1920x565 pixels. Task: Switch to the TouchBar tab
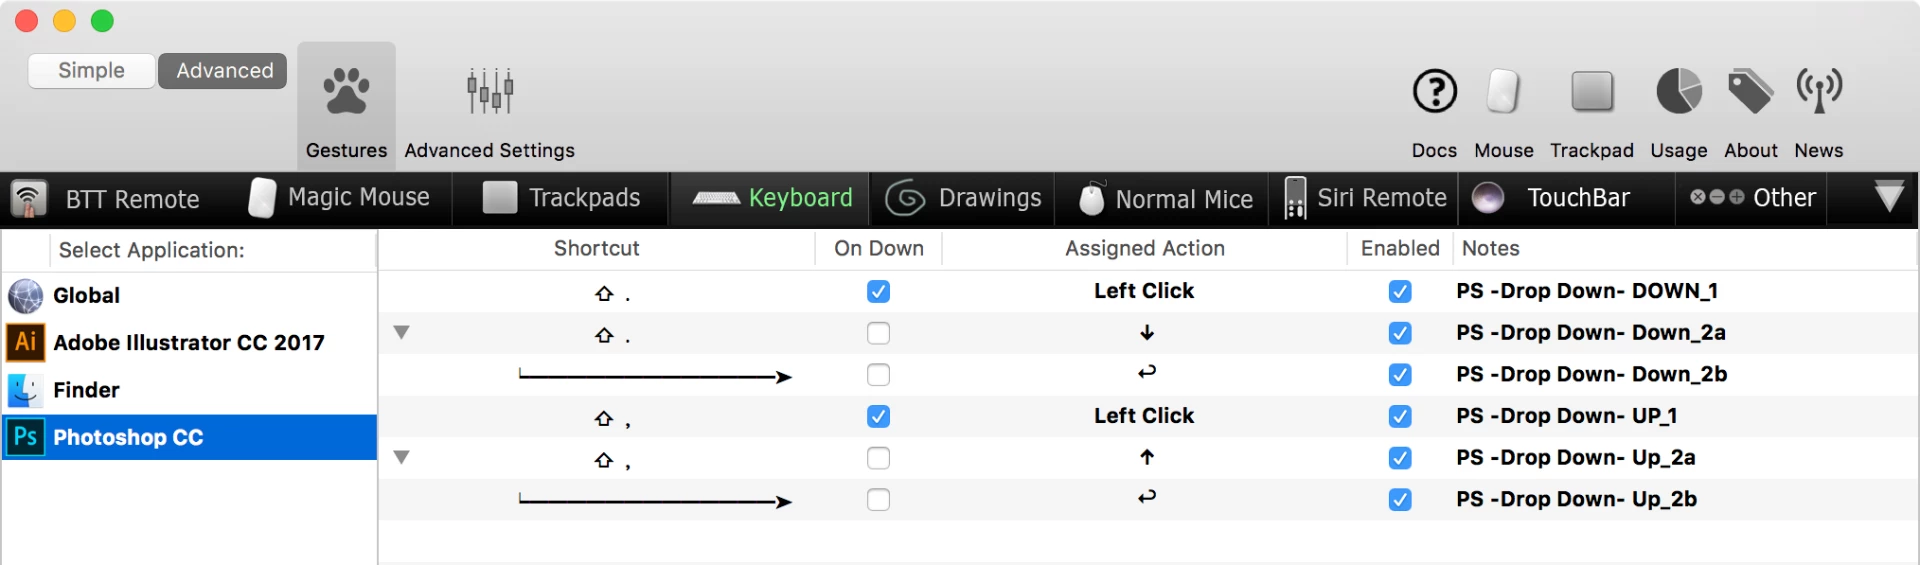[1553, 198]
